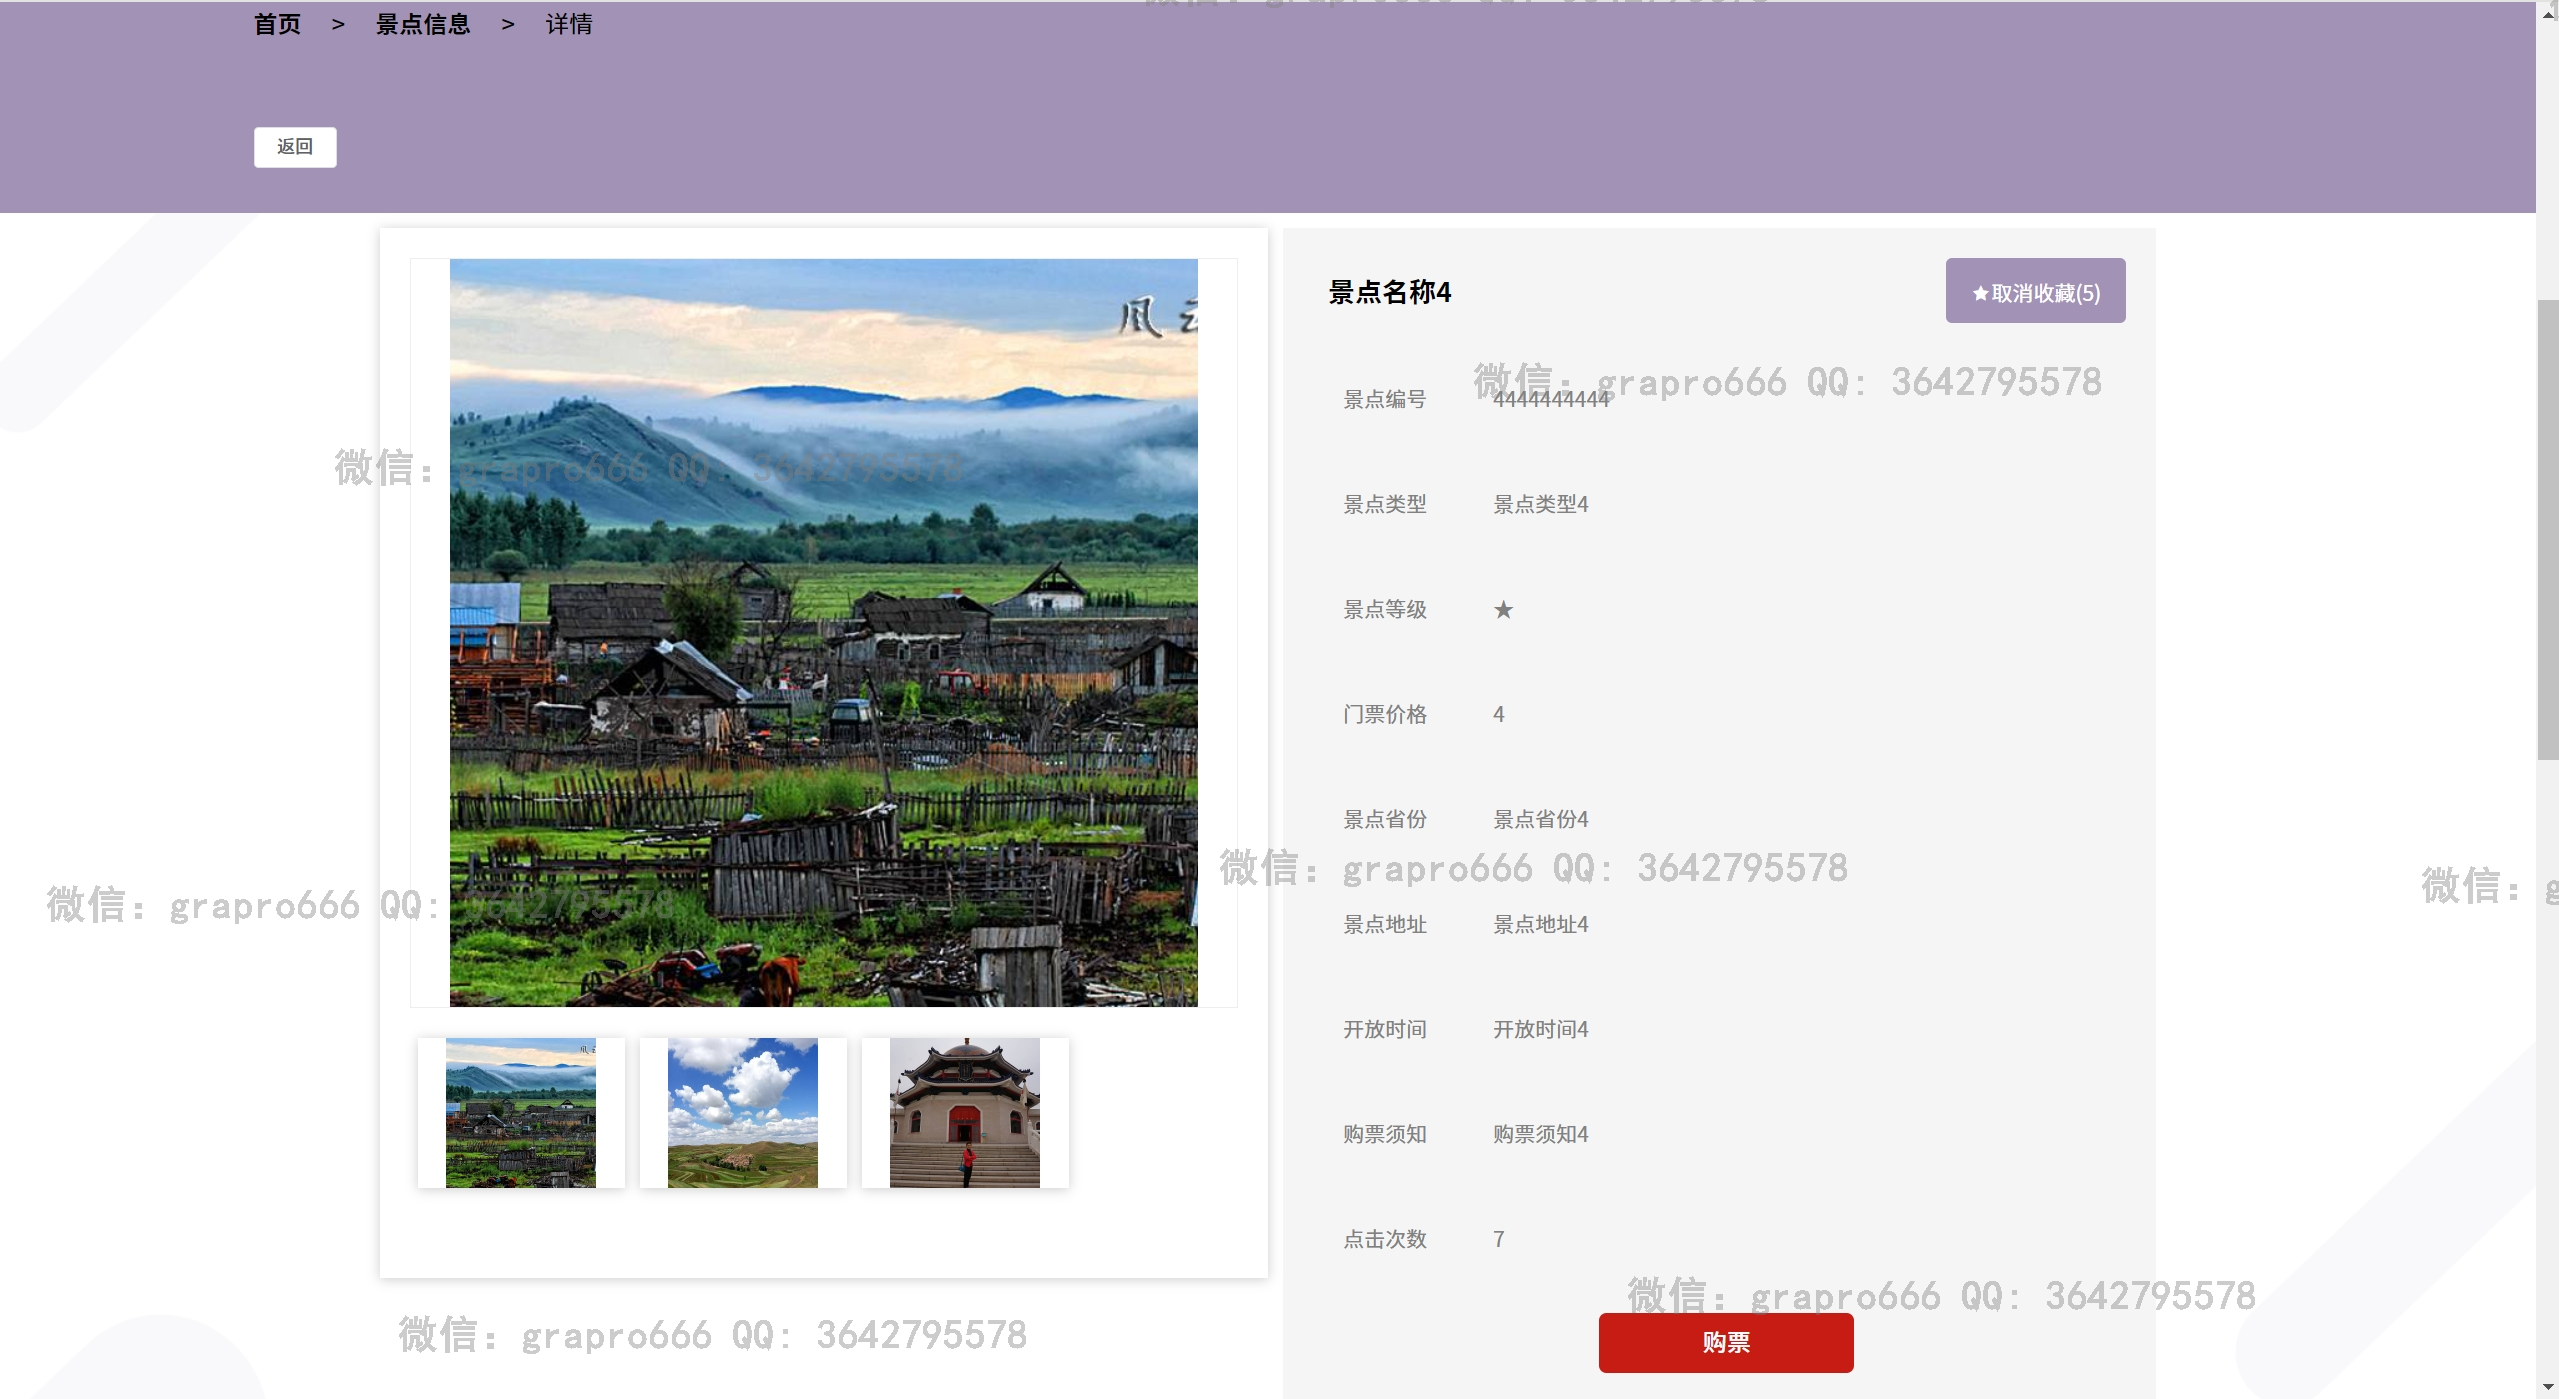Open 首页 breadcrumb link
Viewport: 2559px width, 1399px height.
pyautogui.click(x=277, y=24)
